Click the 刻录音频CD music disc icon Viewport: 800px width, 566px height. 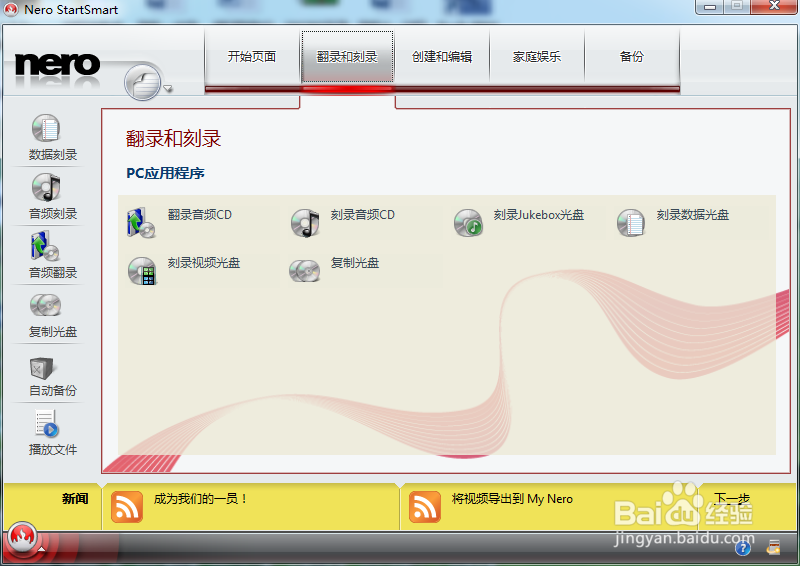[x=305, y=223]
